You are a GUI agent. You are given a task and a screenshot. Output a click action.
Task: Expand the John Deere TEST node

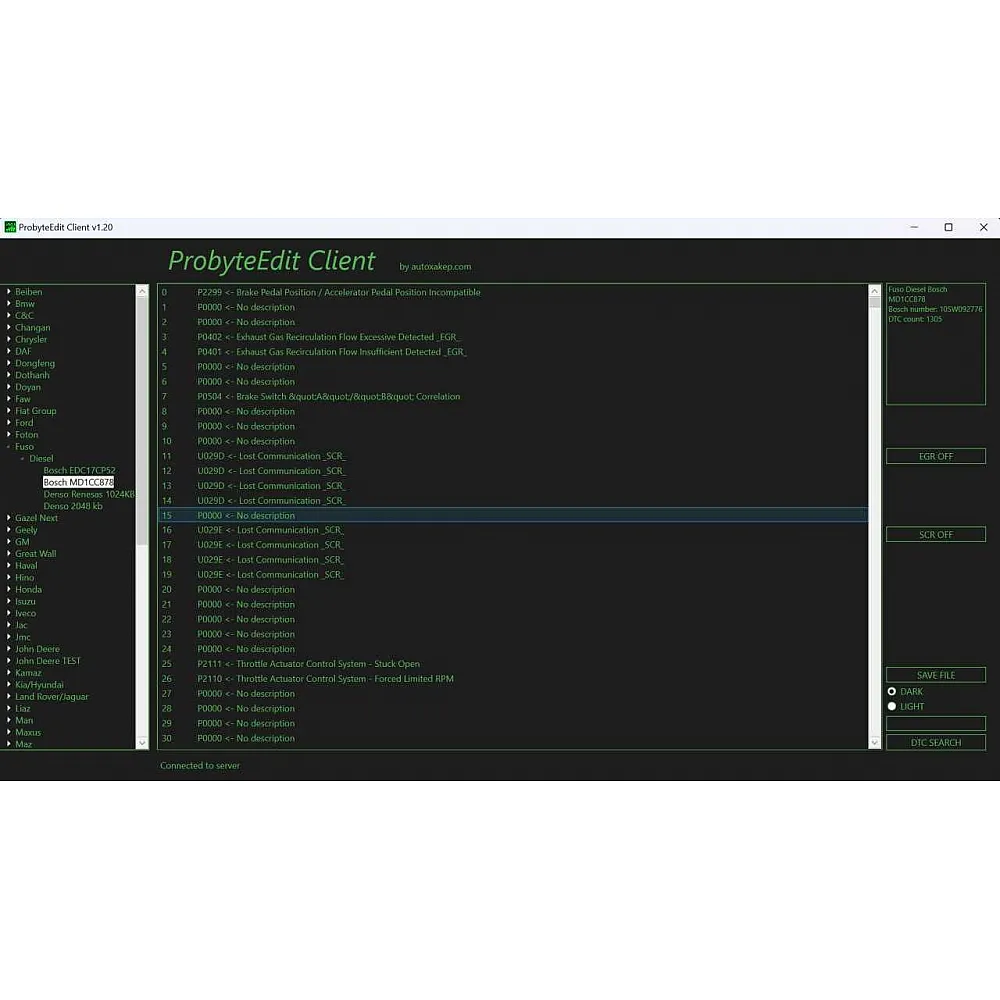point(9,661)
